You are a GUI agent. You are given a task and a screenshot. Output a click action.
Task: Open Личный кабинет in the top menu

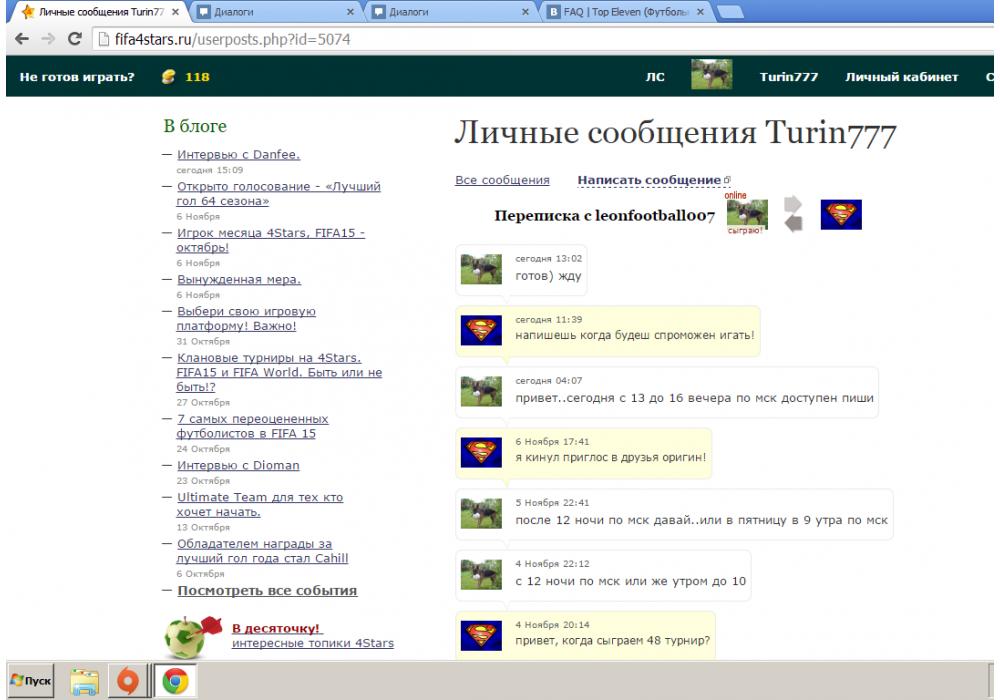coord(901,77)
